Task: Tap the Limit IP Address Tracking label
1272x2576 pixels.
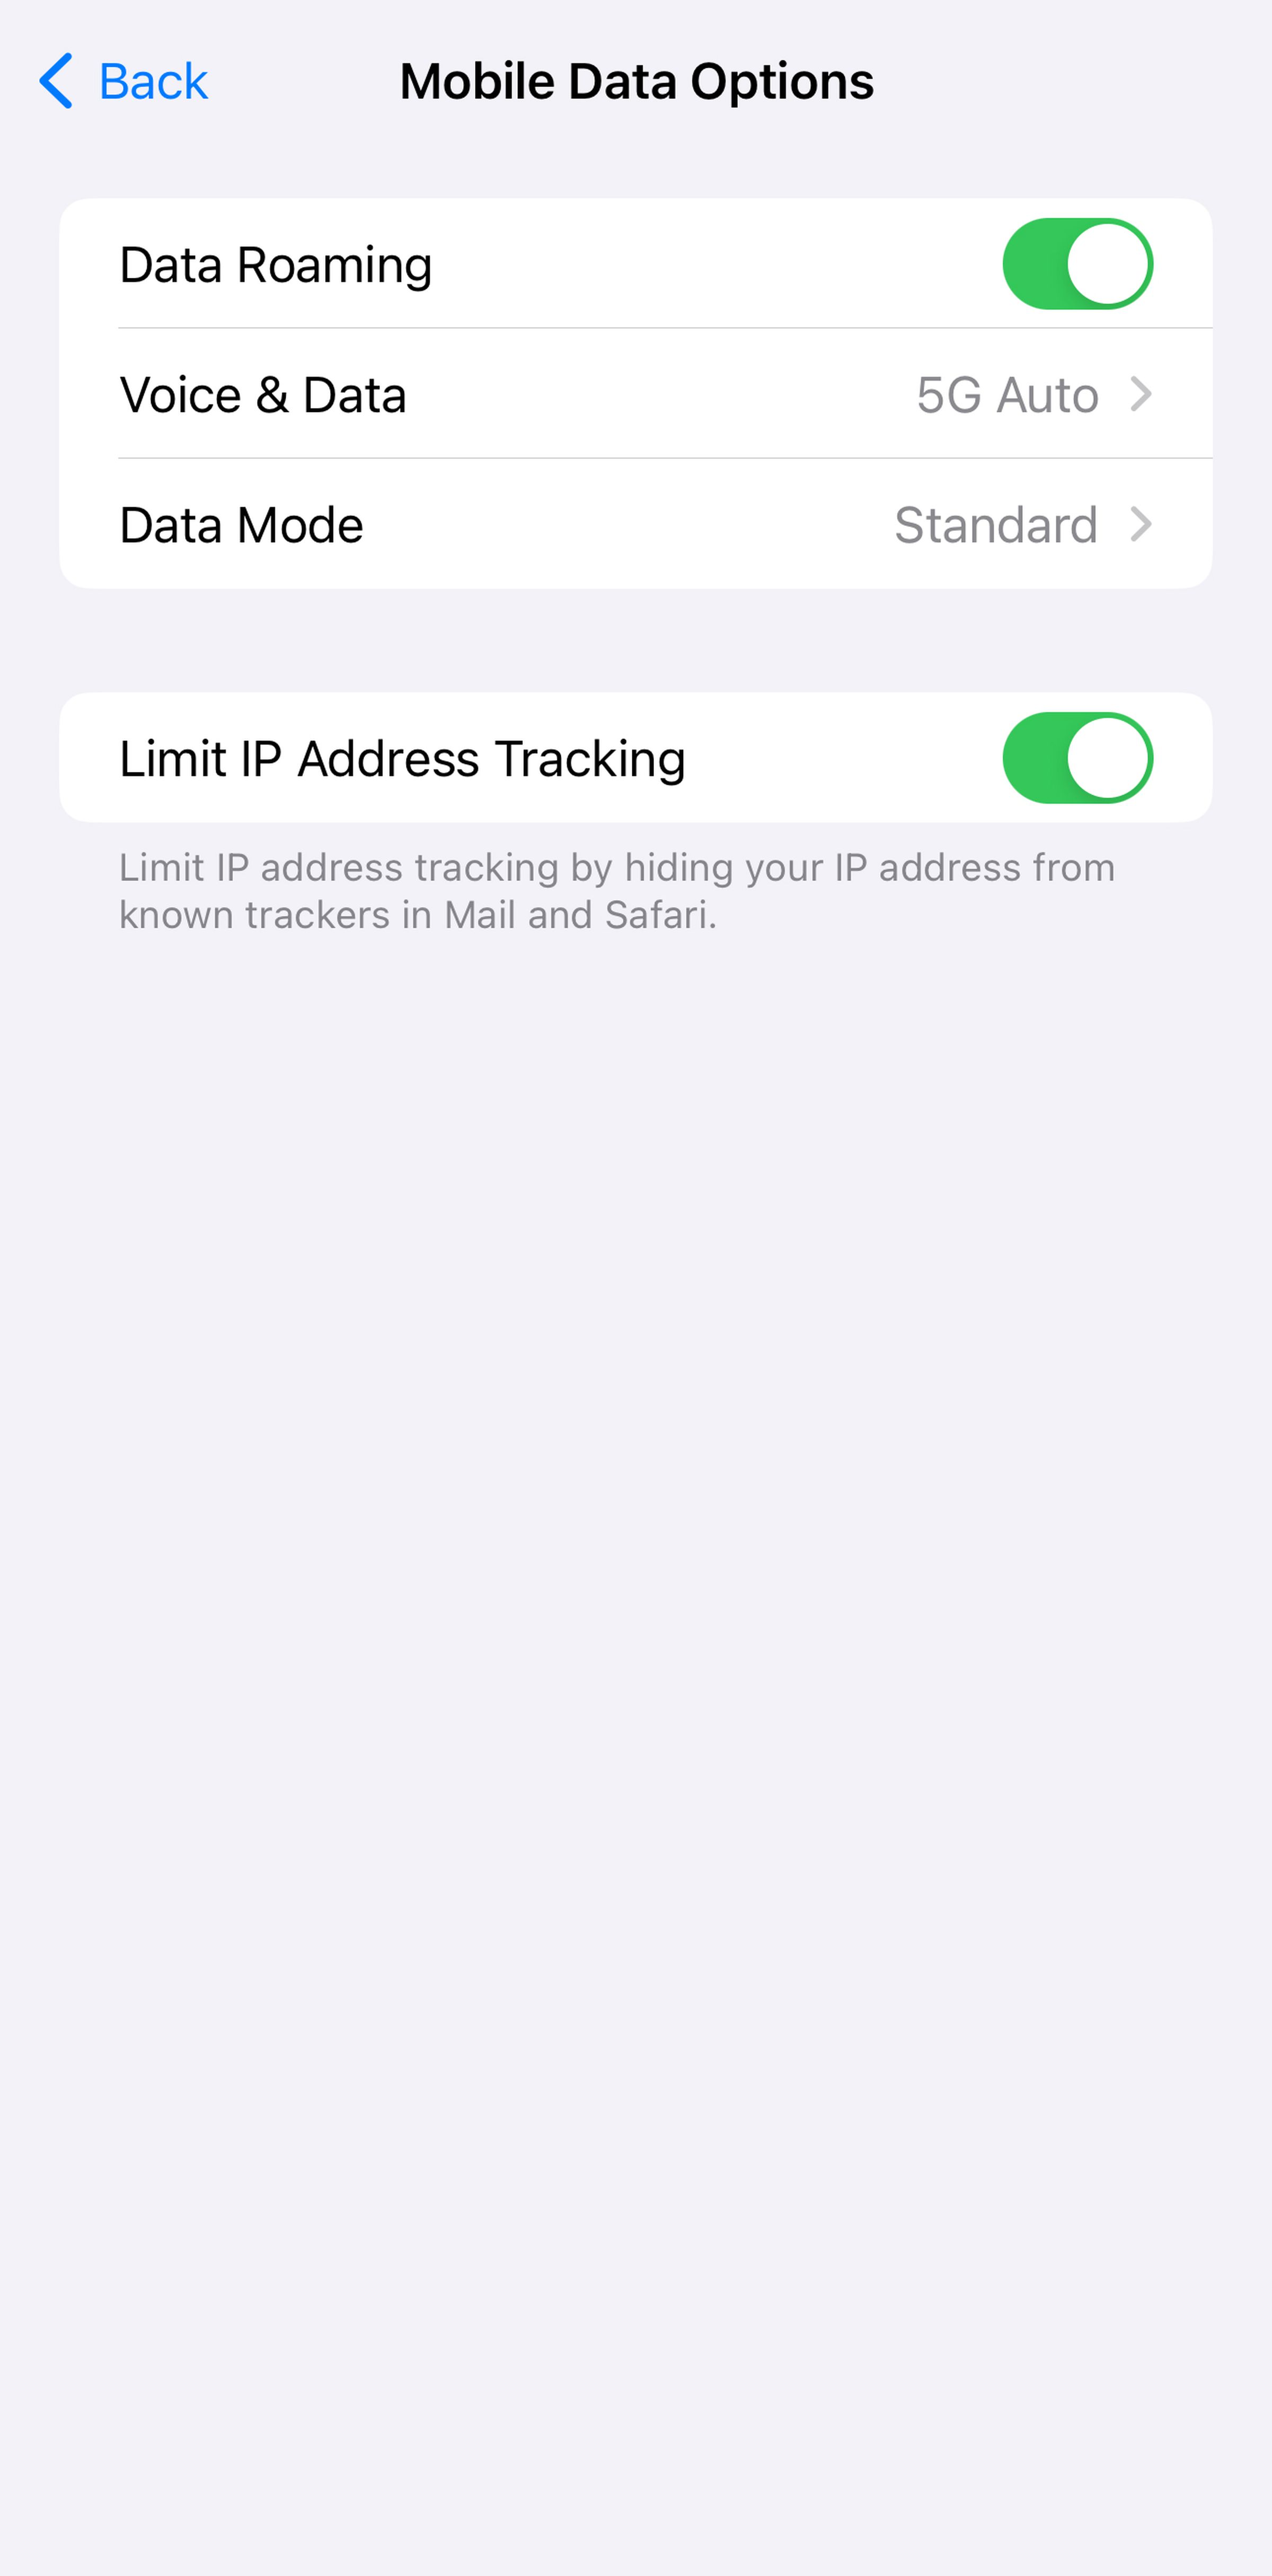Action: point(402,759)
